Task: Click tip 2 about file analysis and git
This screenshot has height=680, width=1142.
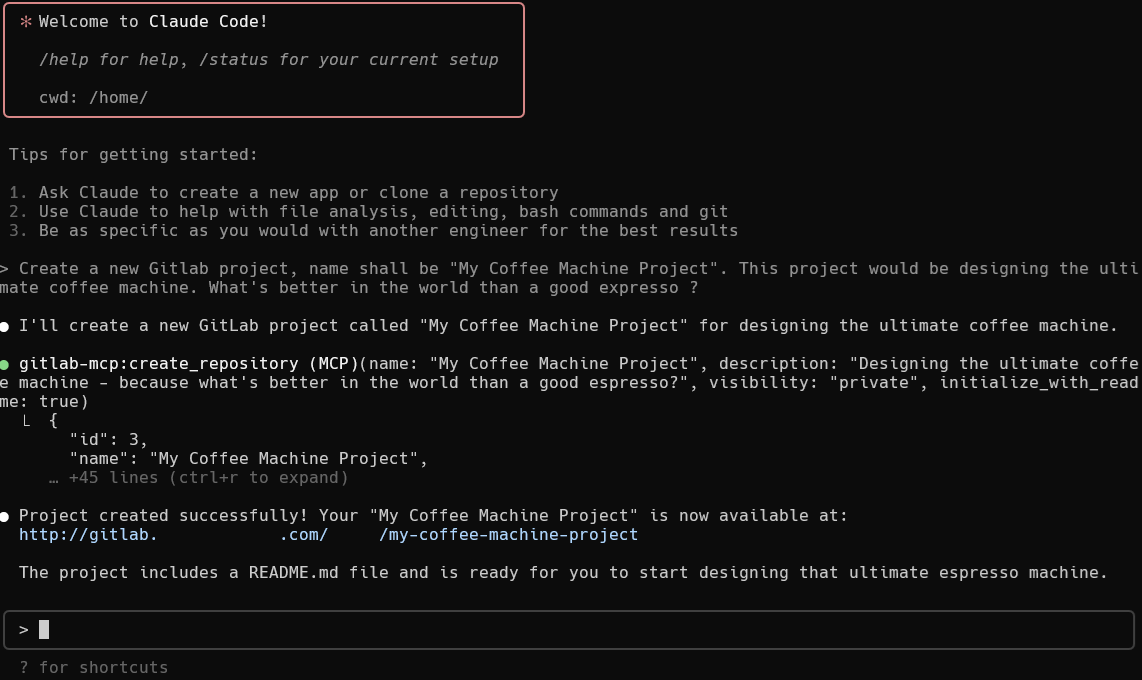Action: 369,211
